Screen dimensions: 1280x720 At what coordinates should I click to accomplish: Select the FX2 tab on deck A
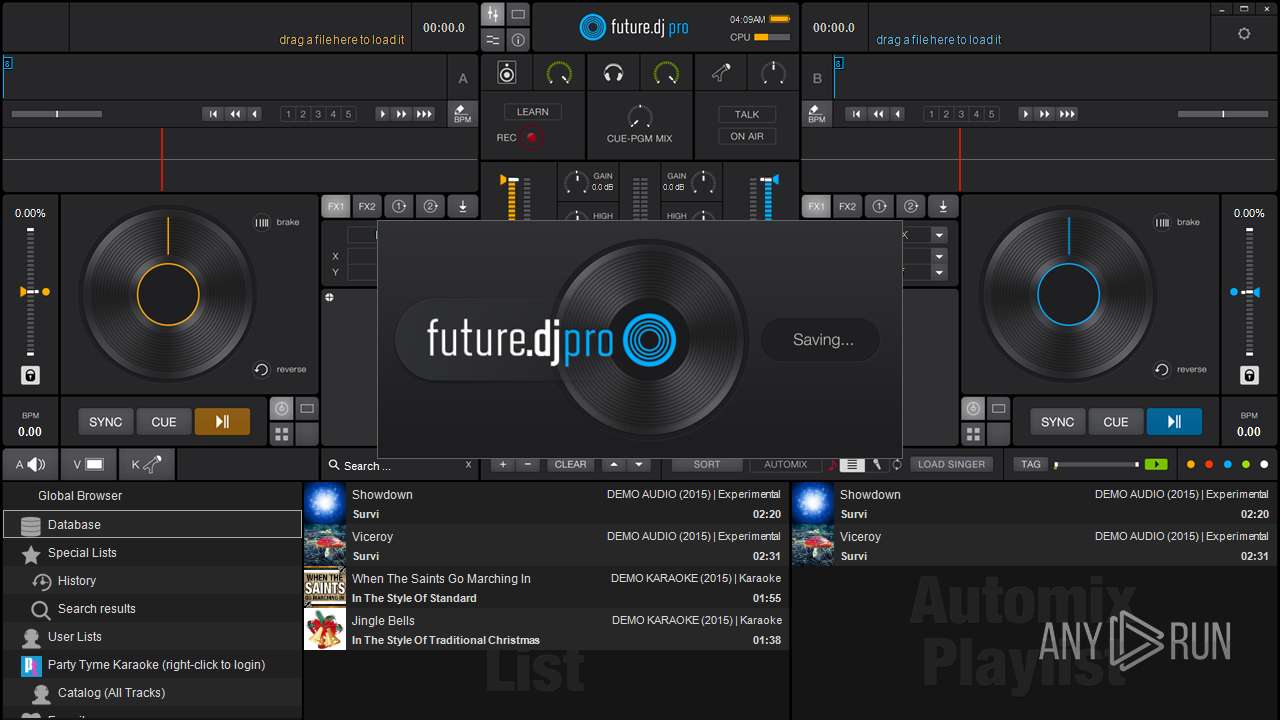click(367, 207)
